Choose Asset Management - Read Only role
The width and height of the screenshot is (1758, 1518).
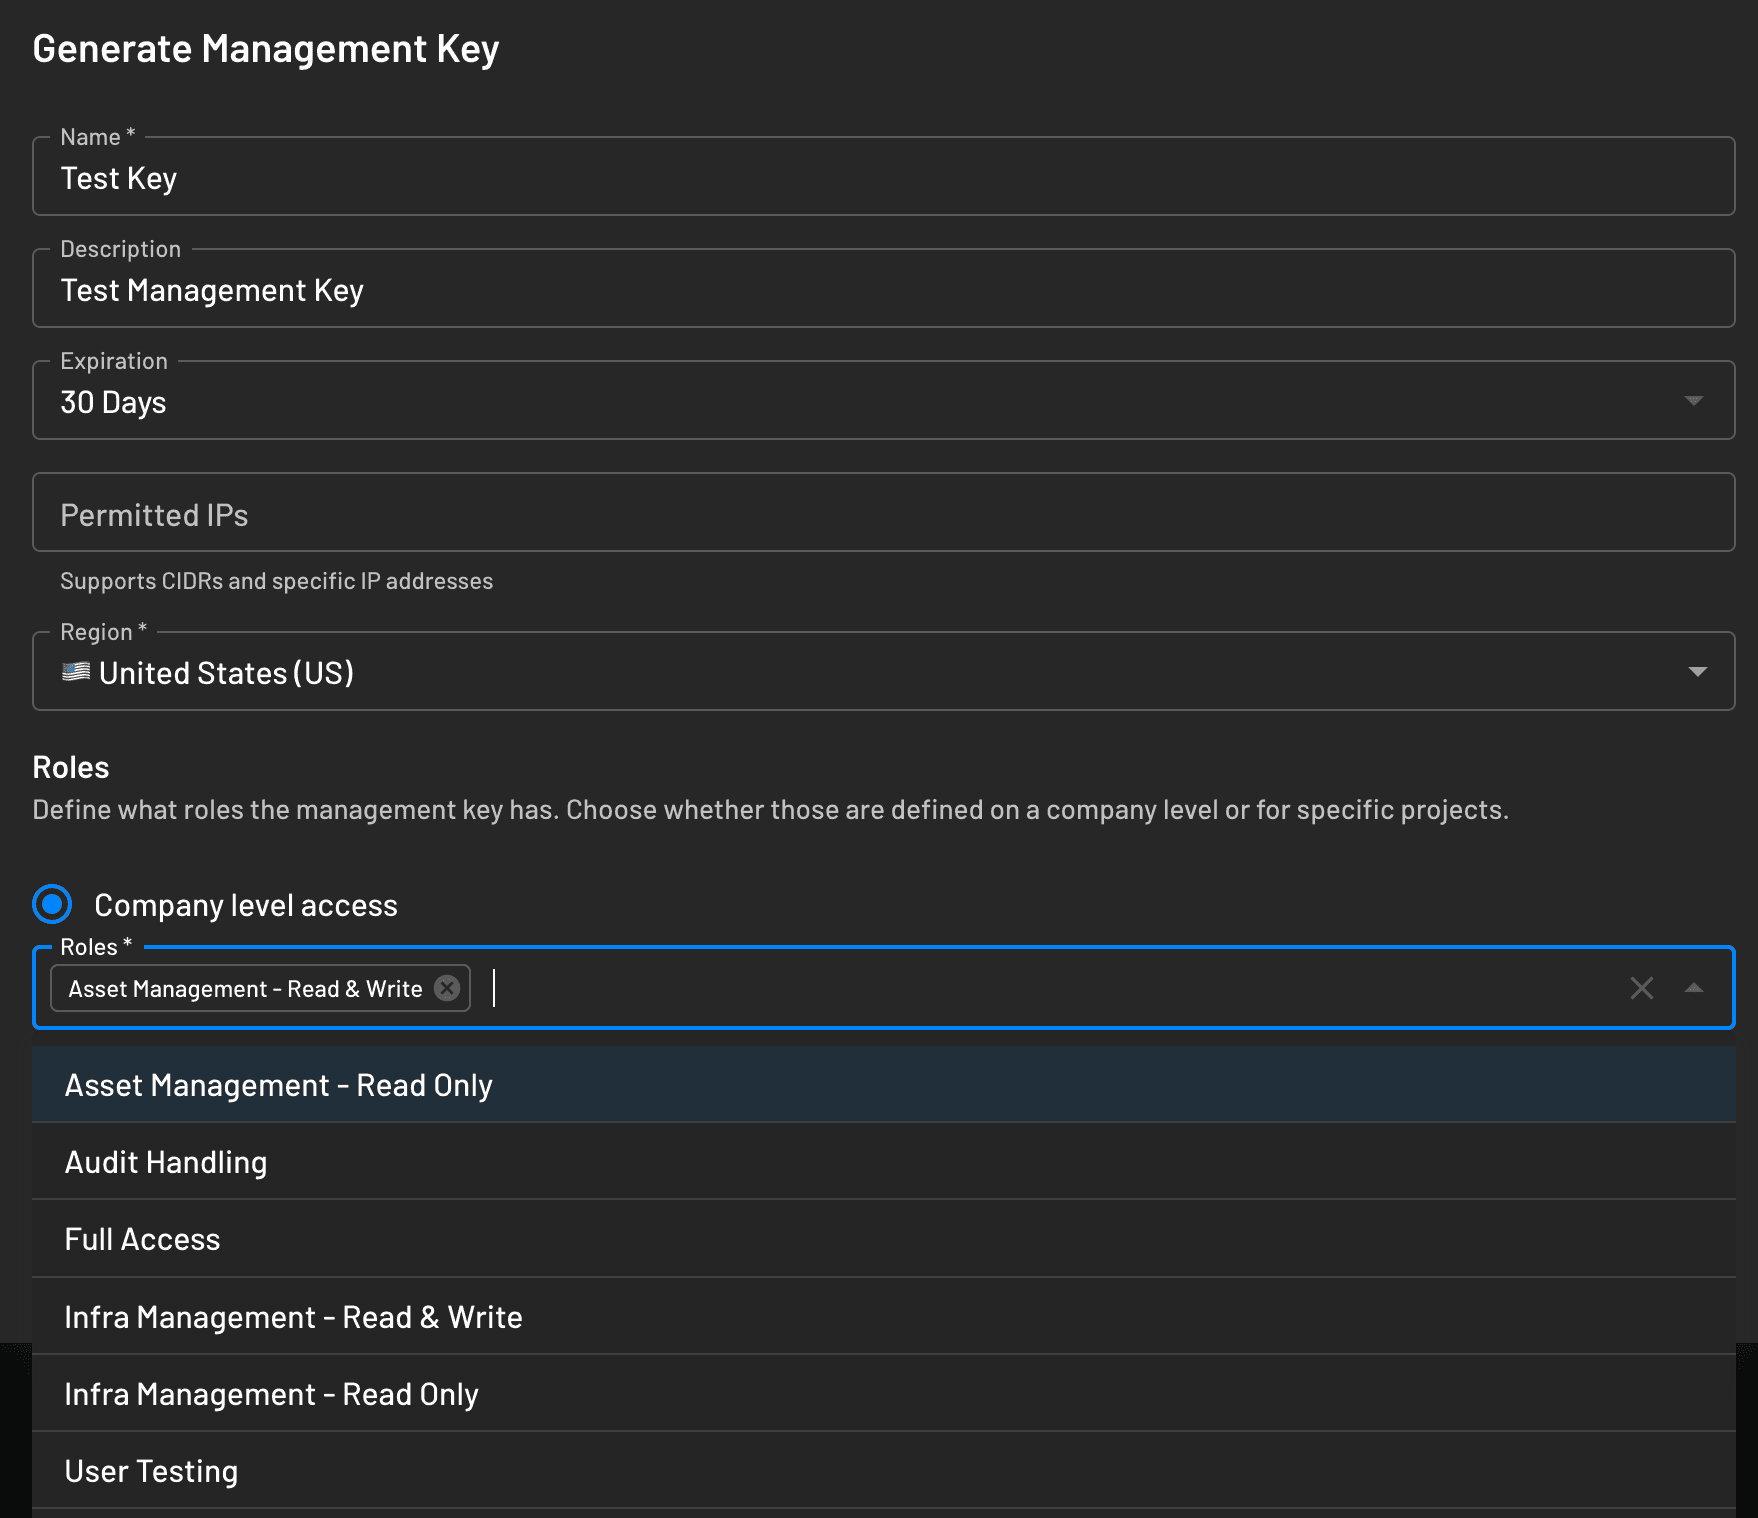tap(278, 1084)
